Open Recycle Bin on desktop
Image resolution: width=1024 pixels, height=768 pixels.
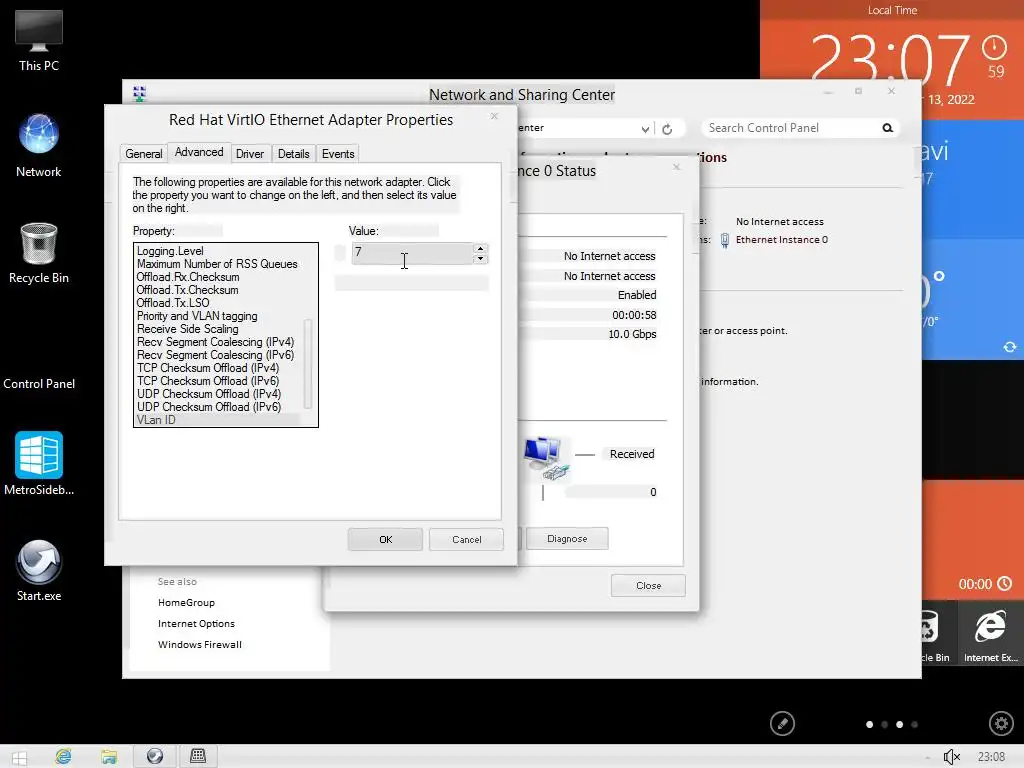pos(39,253)
